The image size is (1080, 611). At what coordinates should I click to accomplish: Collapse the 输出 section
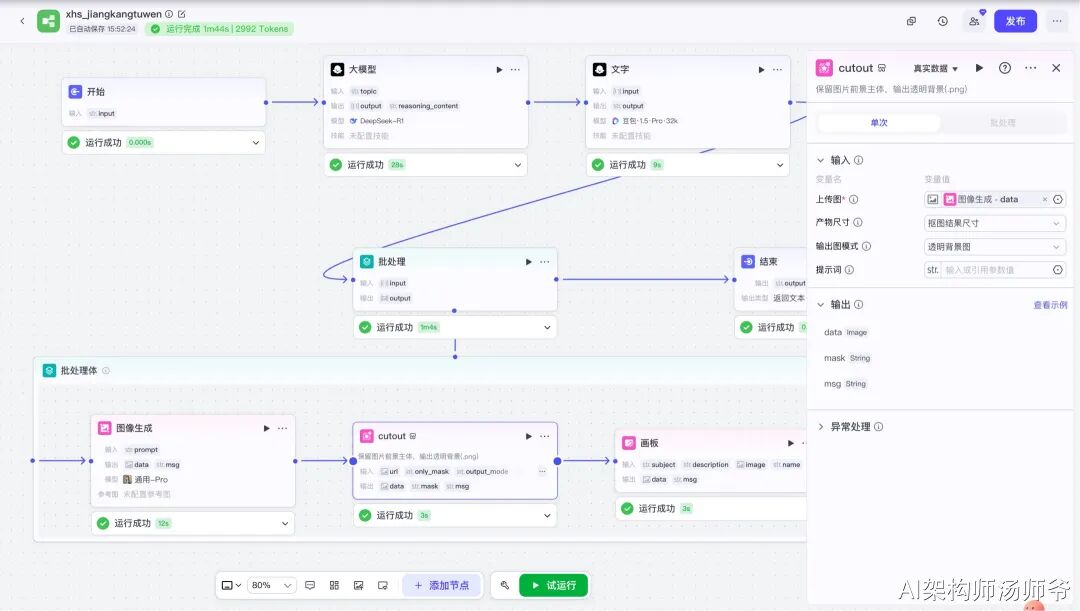click(x=820, y=304)
